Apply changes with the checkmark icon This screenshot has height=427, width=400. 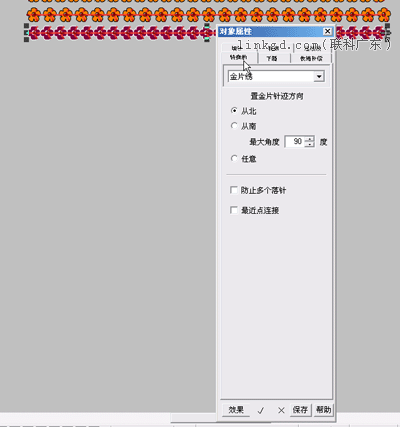pyautogui.click(x=261, y=410)
